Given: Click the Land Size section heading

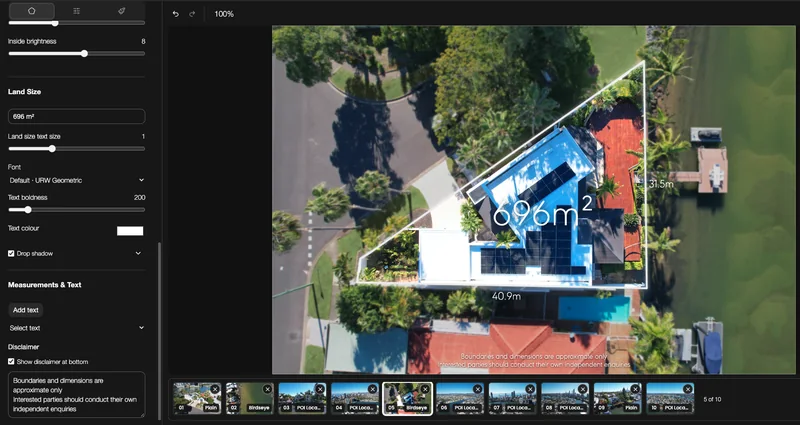Looking at the screenshot, I should [24, 92].
